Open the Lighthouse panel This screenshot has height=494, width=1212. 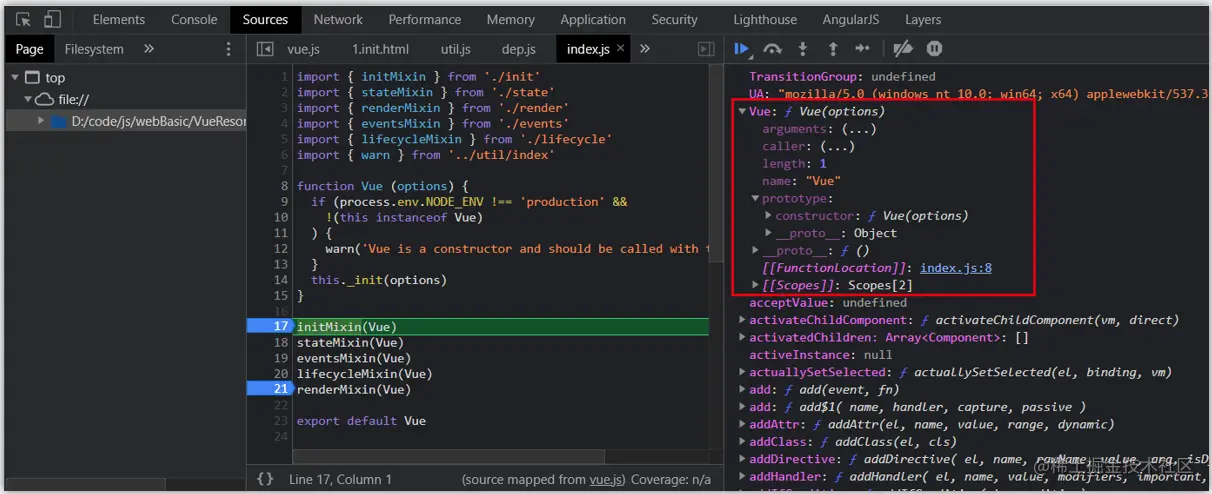click(766, 19)
